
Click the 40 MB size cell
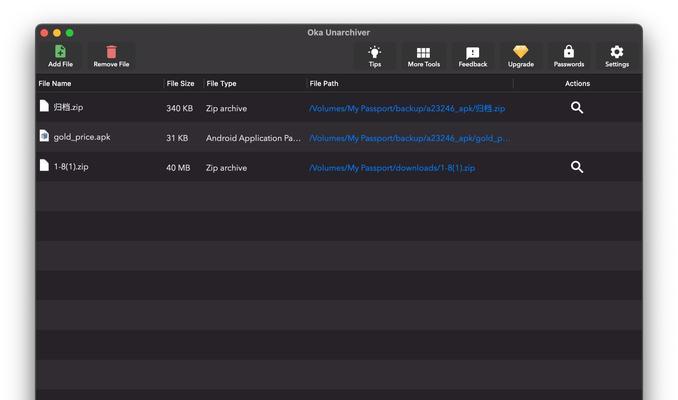[x=178, y=168]
